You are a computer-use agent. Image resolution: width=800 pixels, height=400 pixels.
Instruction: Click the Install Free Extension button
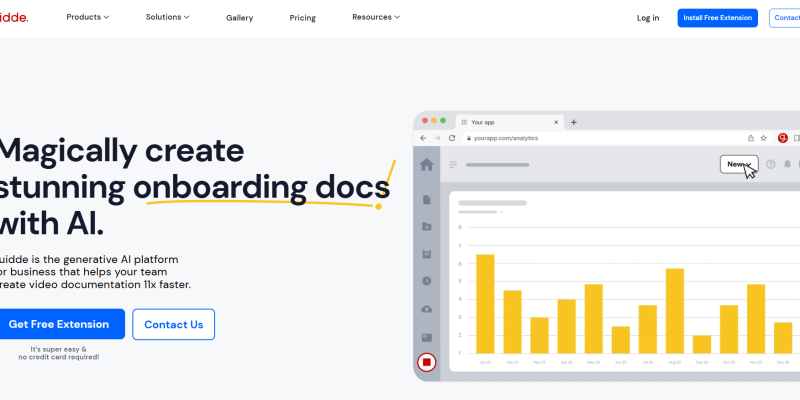pos(717,18)
